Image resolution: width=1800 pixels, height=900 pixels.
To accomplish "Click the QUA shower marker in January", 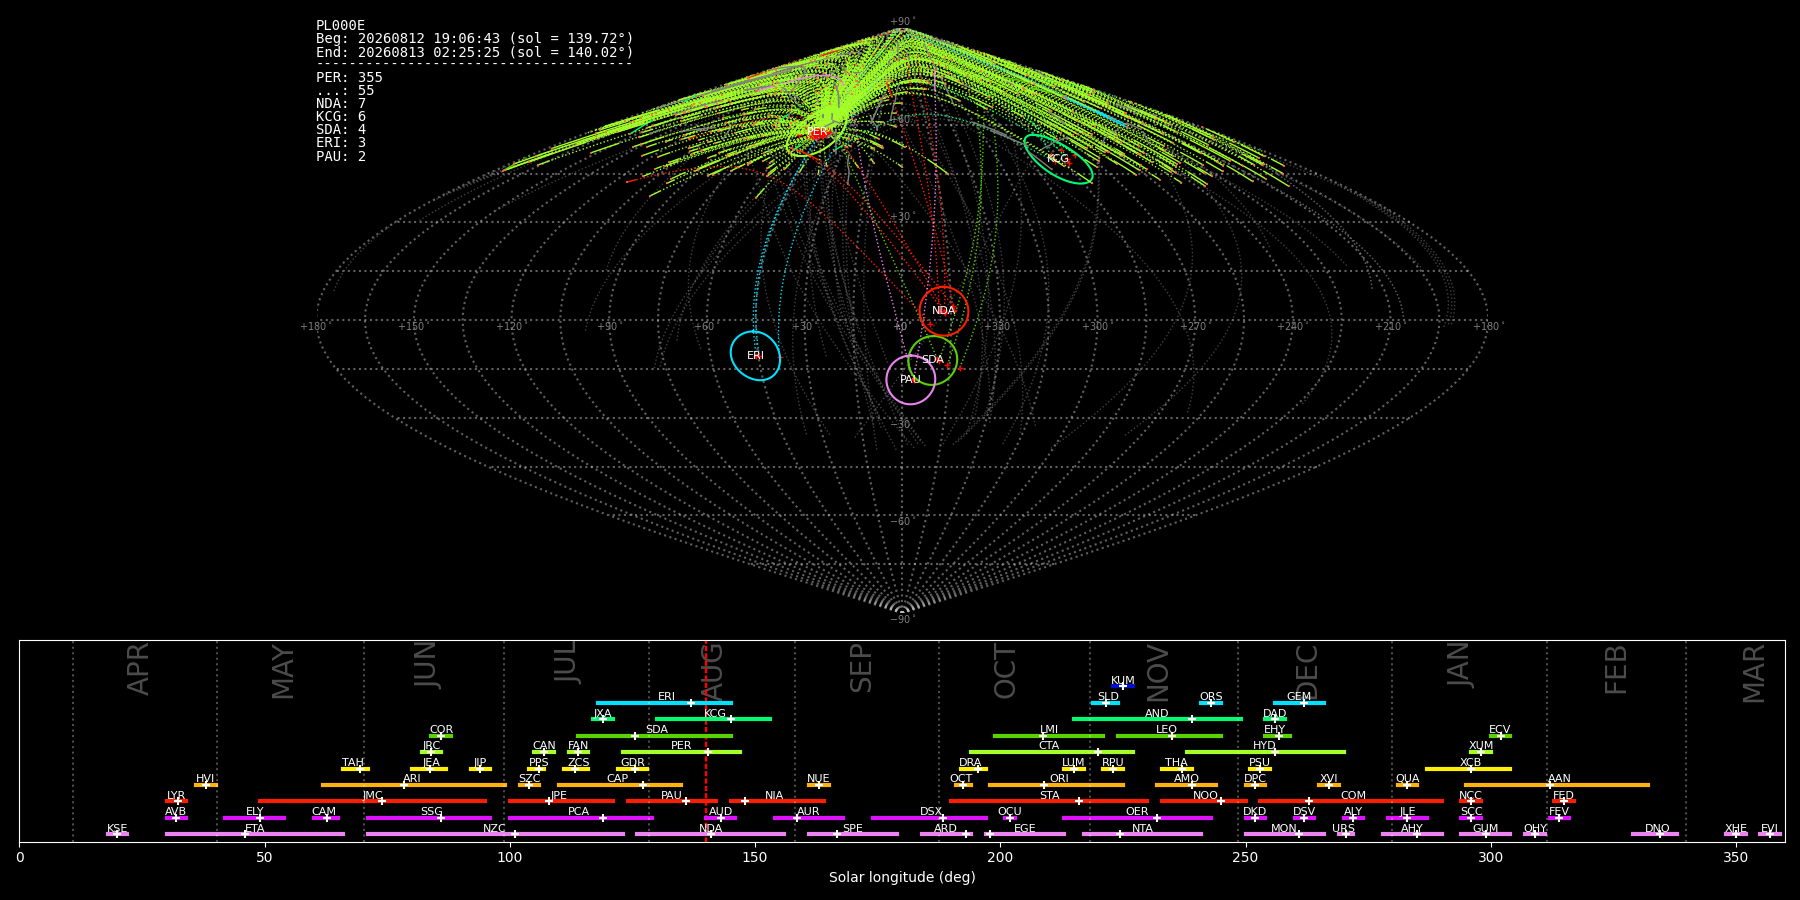I will (x=1407, y=785).
